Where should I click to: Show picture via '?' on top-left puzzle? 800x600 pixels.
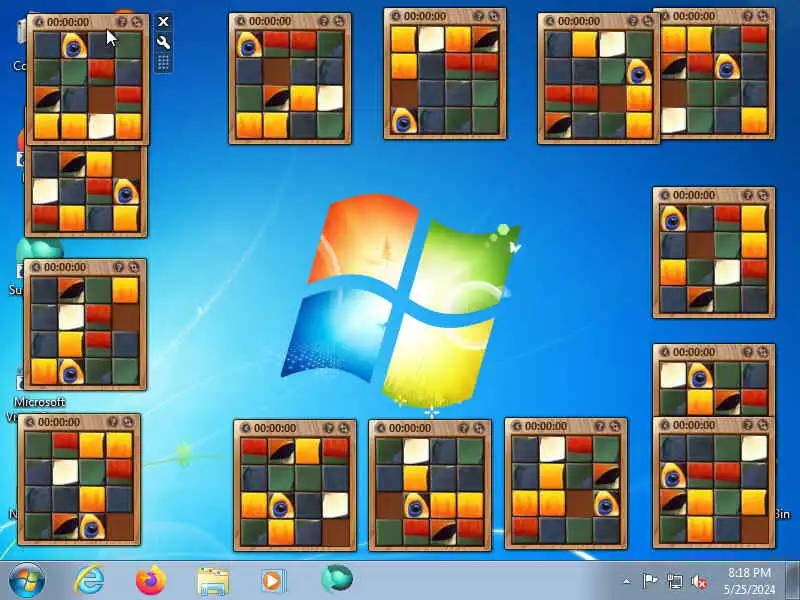pyautogui.click(x=122, y=22)
